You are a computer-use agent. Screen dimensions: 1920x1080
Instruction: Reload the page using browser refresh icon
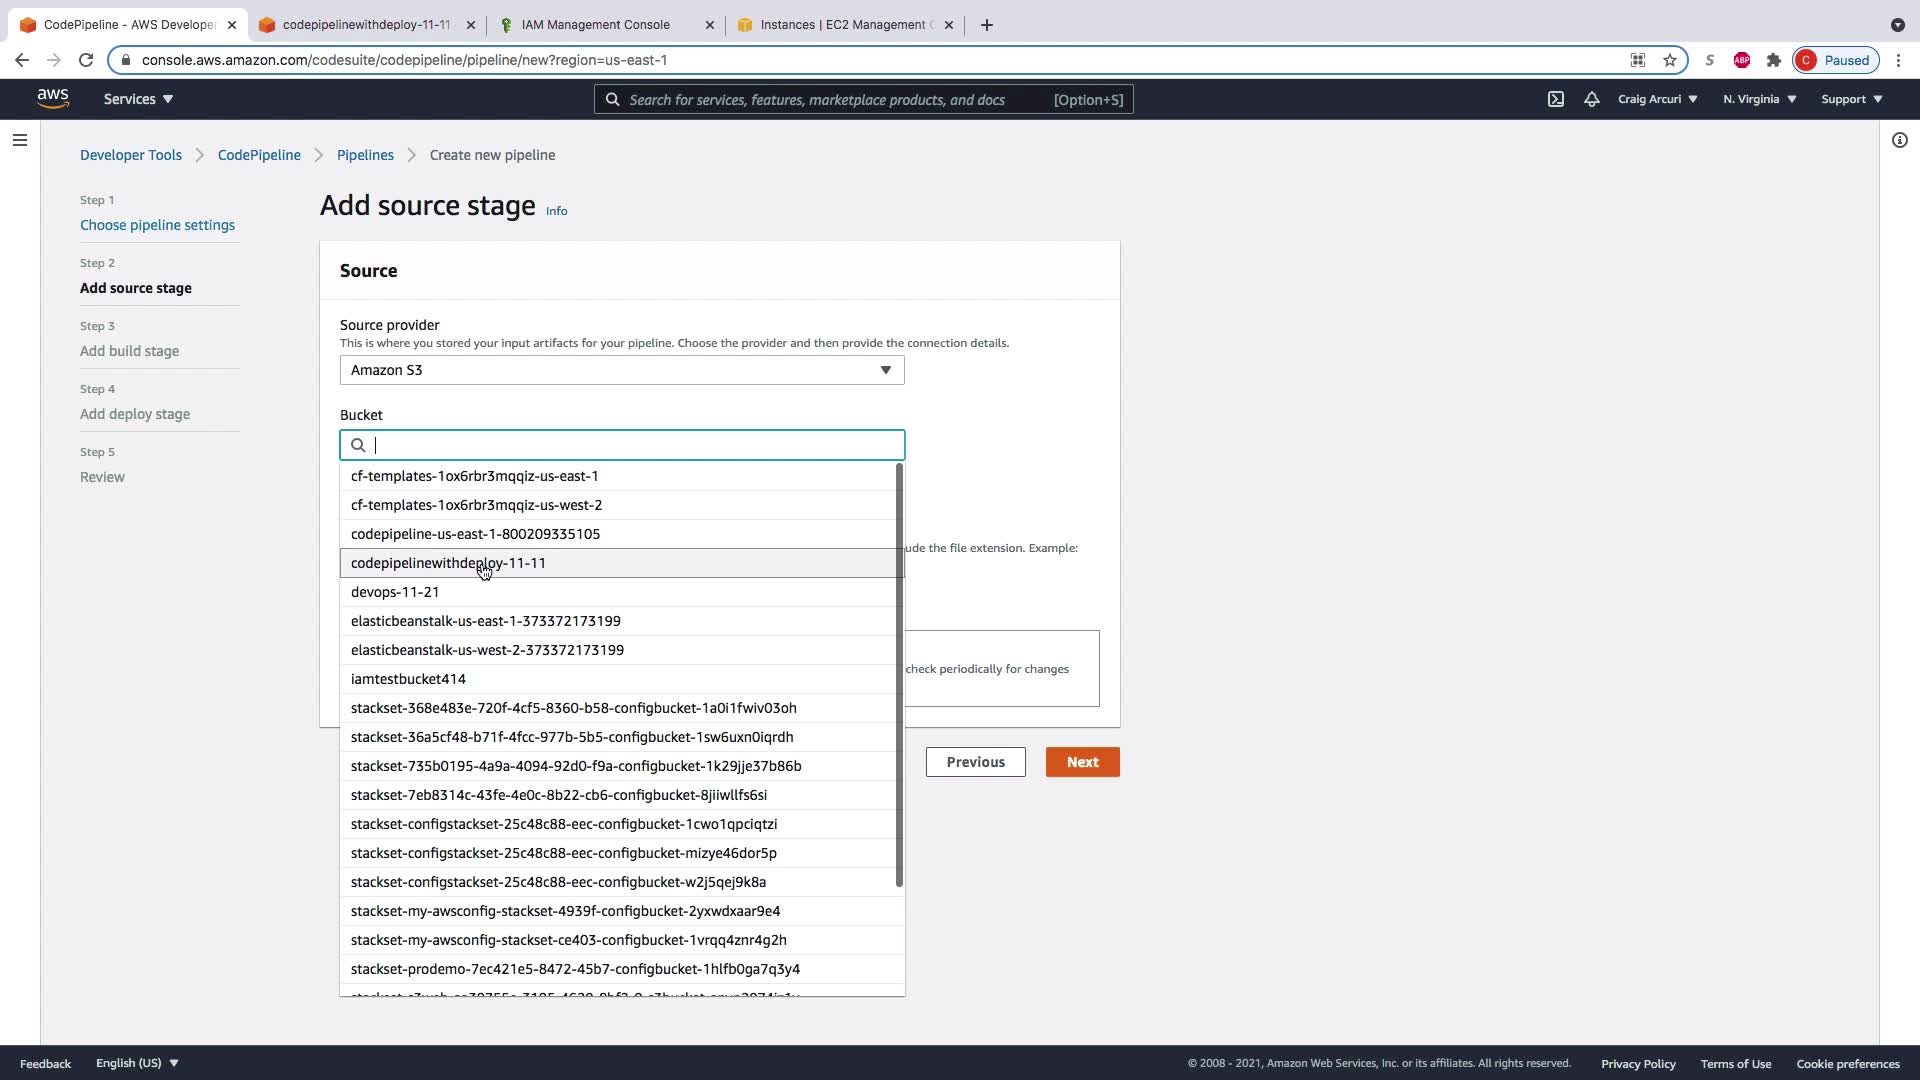(x=86, y=60)
